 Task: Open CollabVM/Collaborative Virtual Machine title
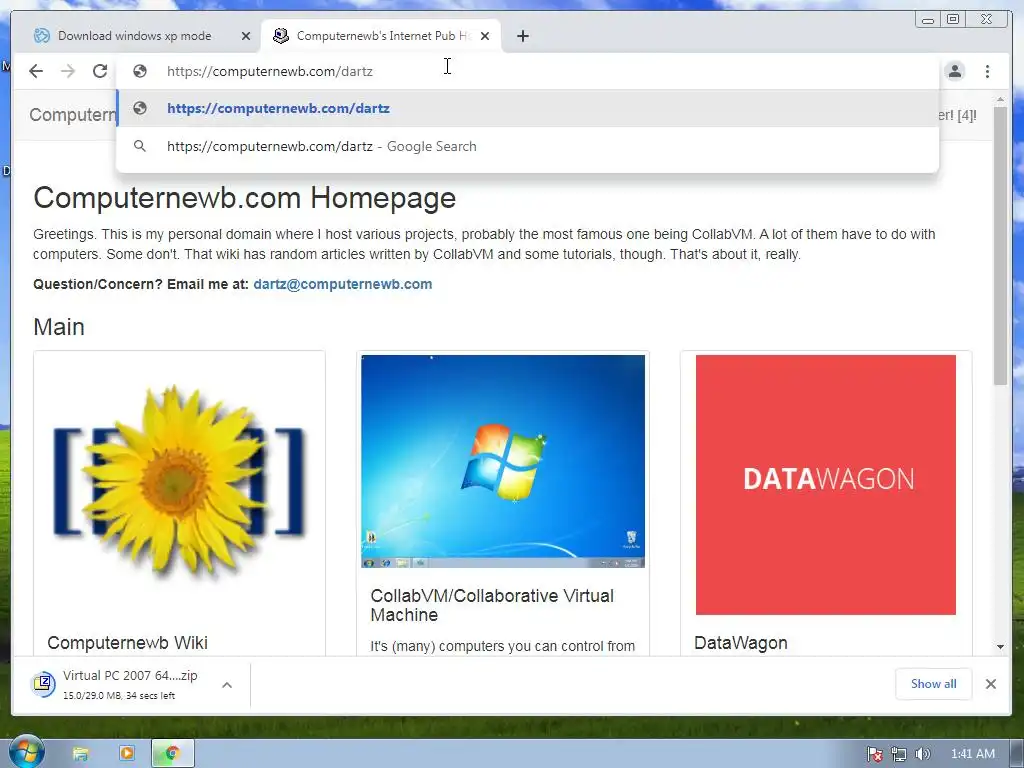coord(492,605)
